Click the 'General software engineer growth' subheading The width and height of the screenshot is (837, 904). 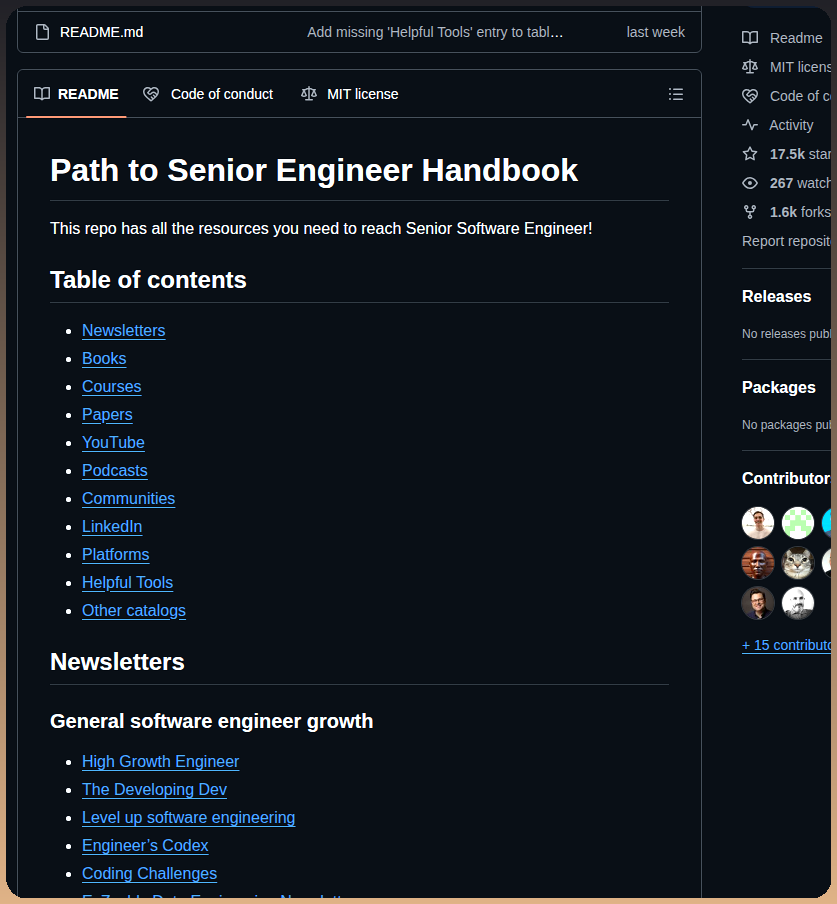click(212, 721)
